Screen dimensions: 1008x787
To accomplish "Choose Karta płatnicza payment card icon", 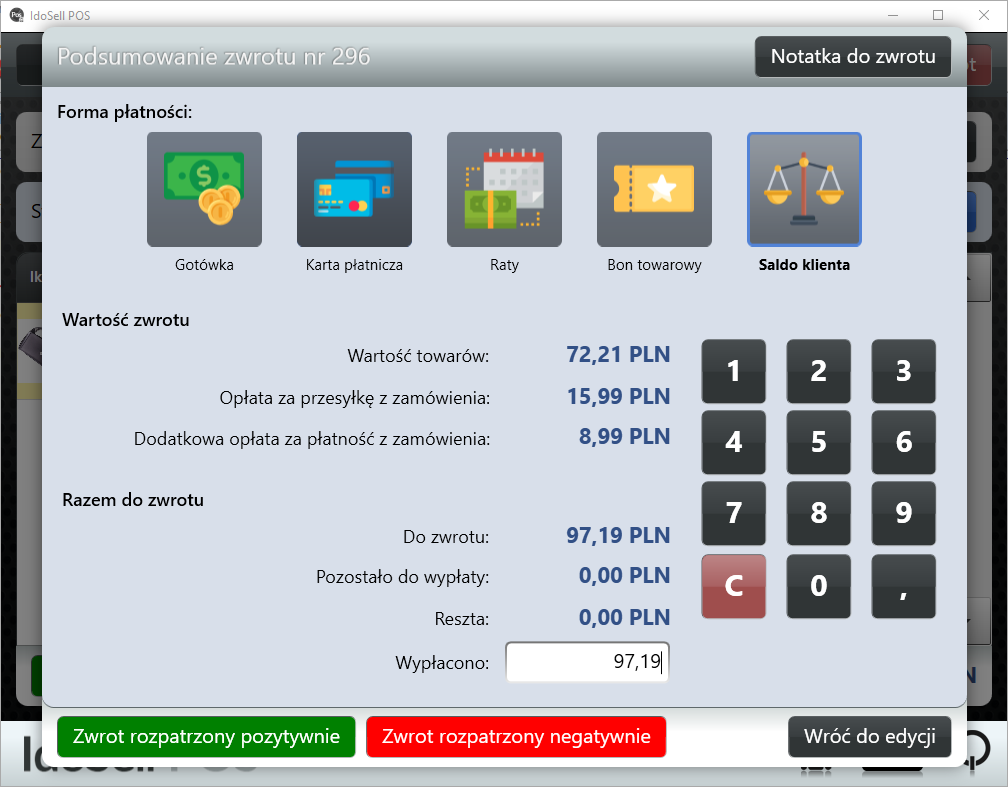I will point(354,190).
